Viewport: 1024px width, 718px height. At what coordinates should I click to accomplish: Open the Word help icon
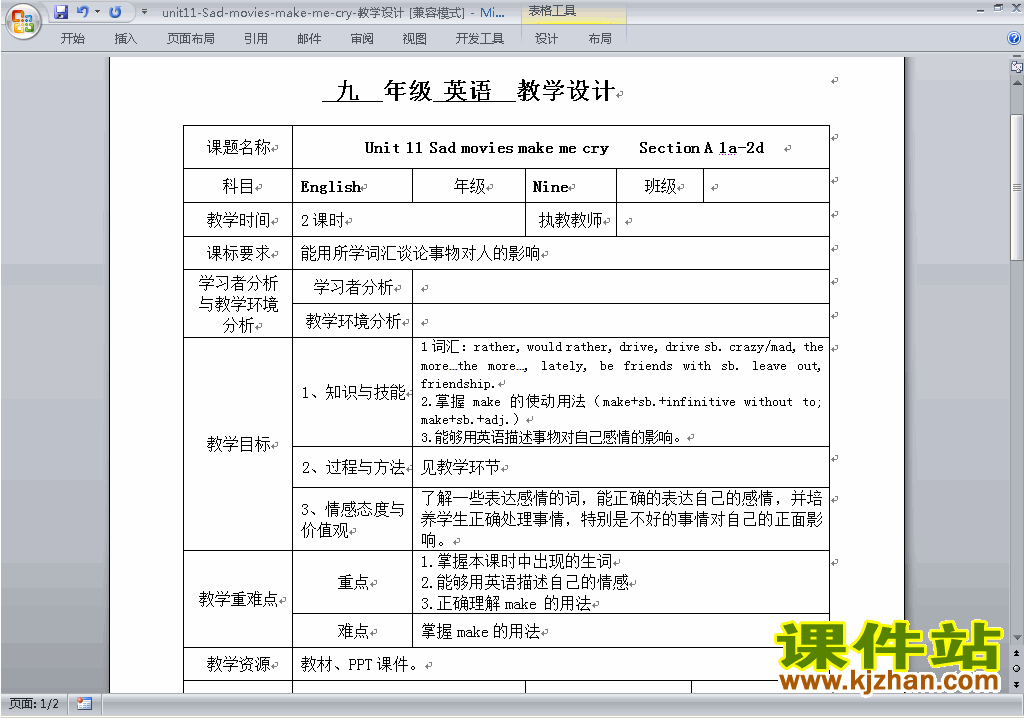click(1014, 39)
